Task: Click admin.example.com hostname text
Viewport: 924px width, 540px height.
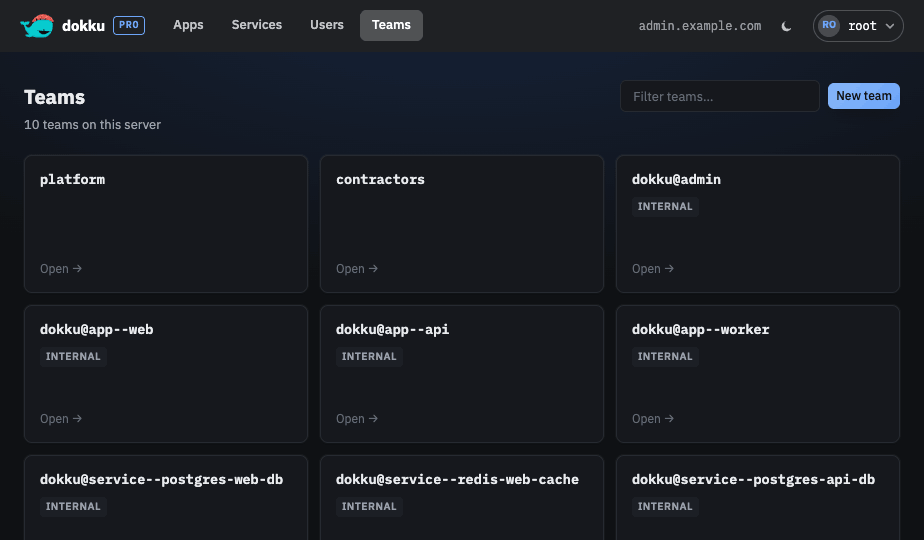Action: coord(700,26)
